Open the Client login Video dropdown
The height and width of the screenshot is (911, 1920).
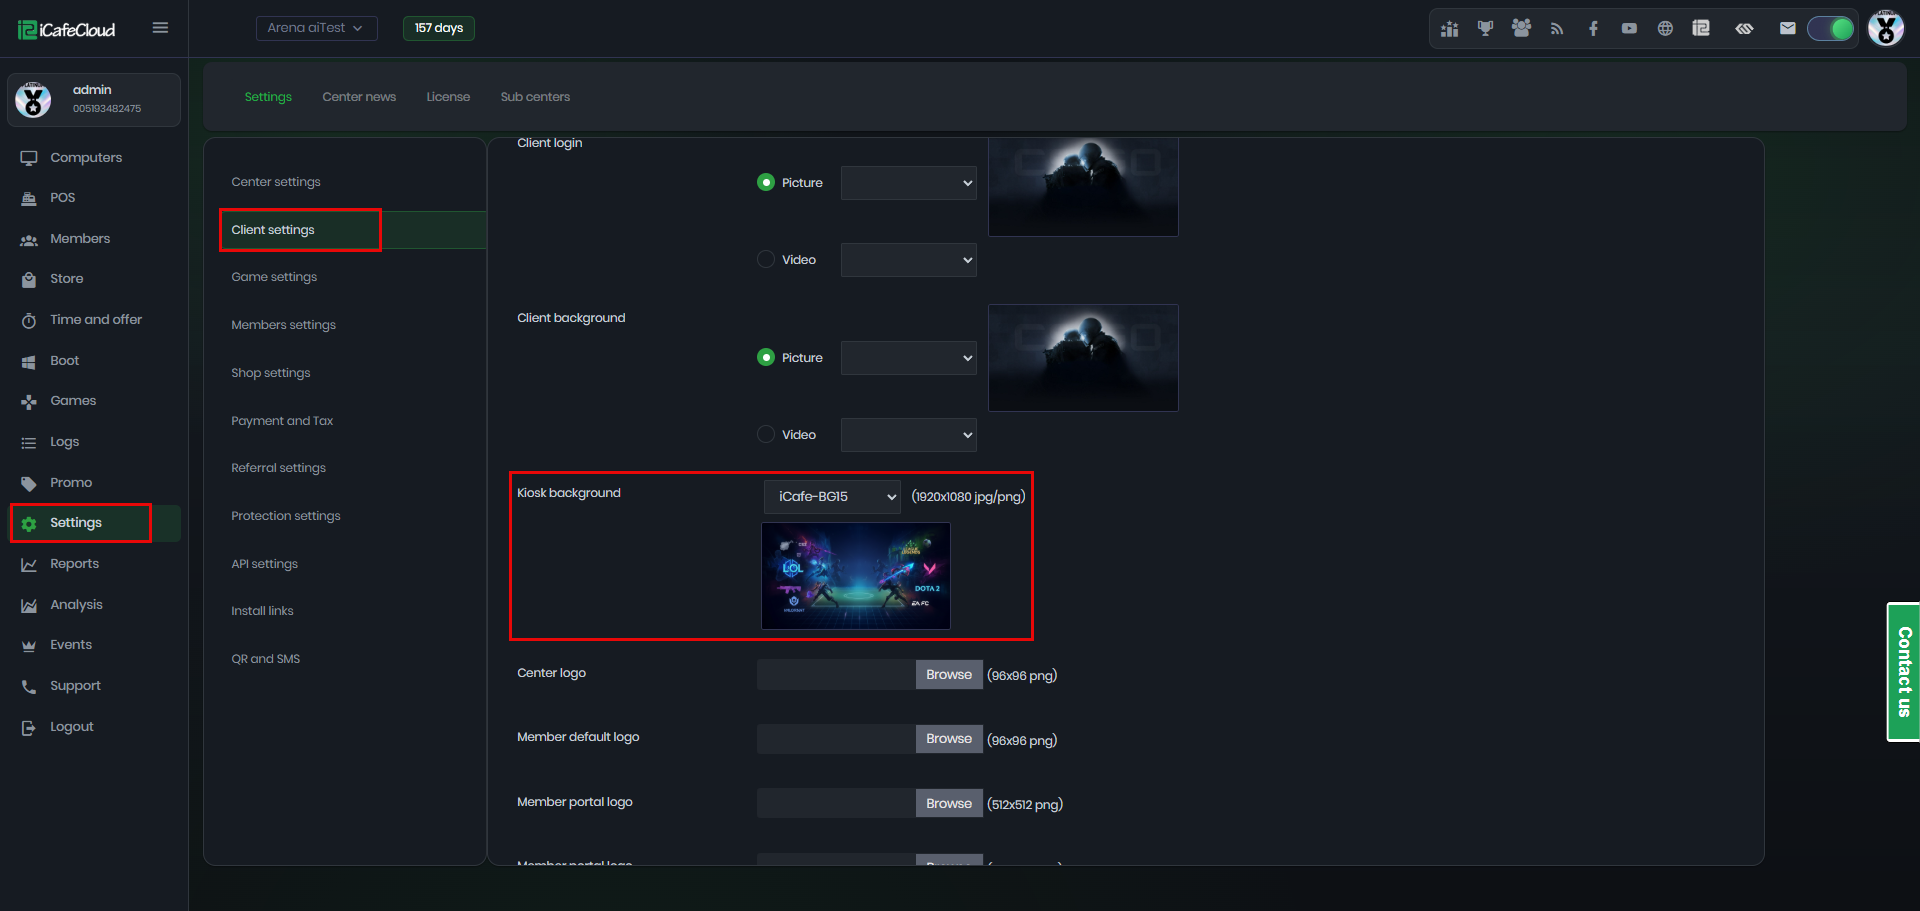908,260
